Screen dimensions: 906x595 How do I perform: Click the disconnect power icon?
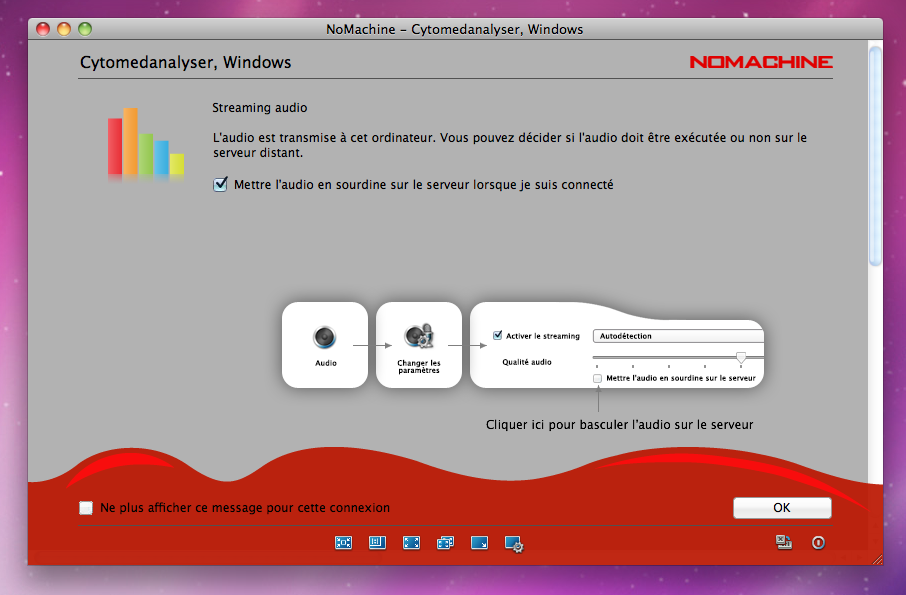pos(818,542)
